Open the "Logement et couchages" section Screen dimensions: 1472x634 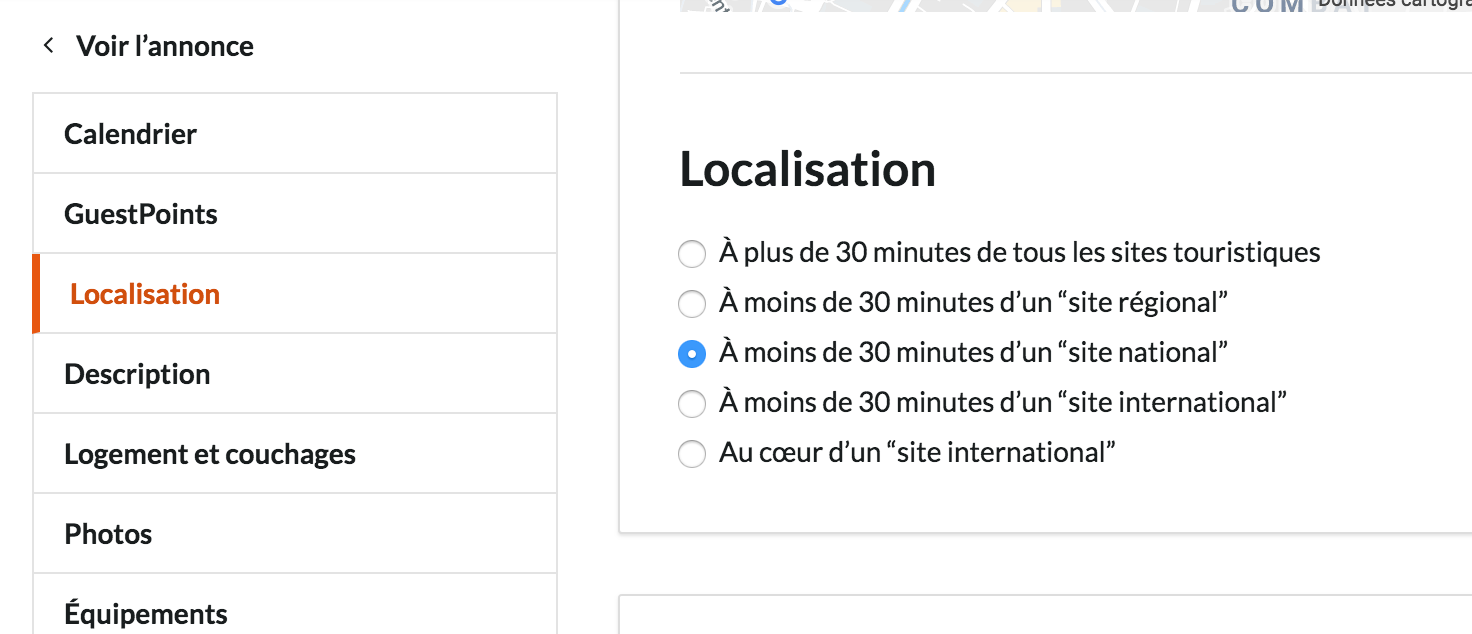click(210, 453)
